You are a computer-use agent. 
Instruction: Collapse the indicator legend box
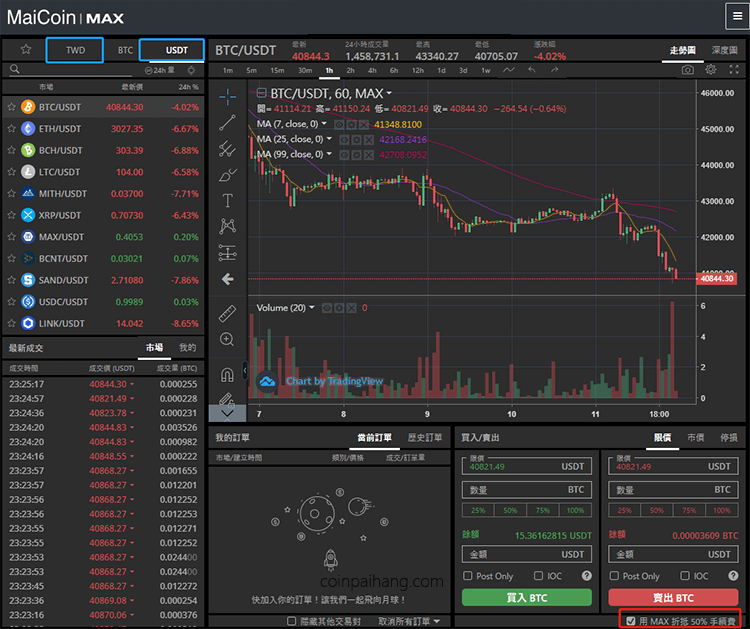pos(262,93)
